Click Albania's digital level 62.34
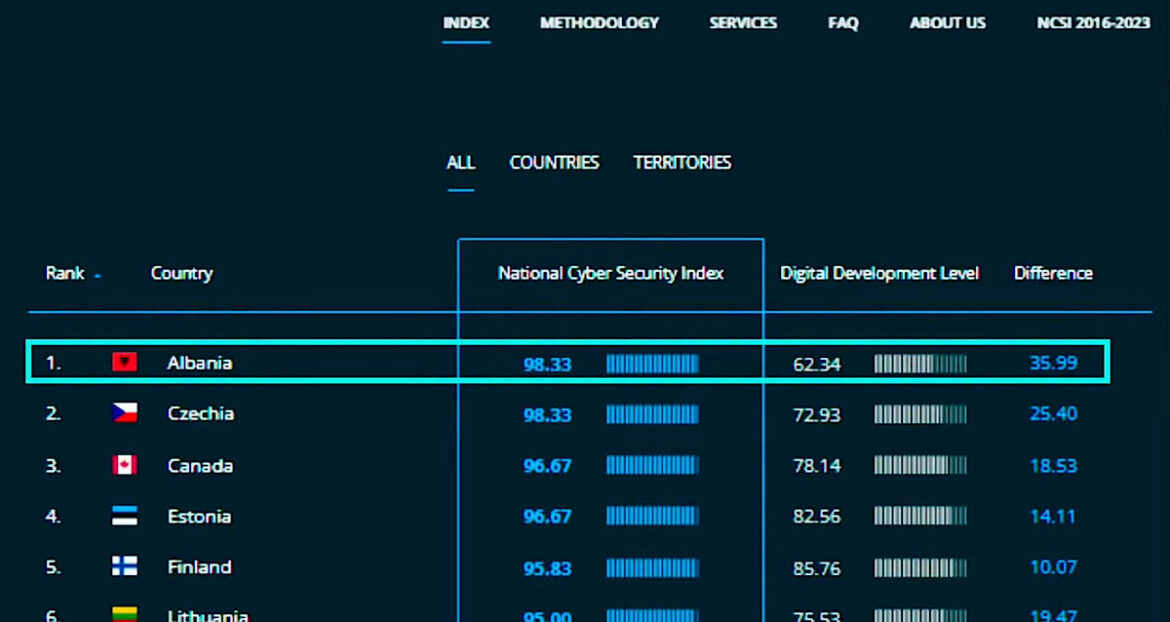Viewport: 1170px width, 622px height. [816, 364]
